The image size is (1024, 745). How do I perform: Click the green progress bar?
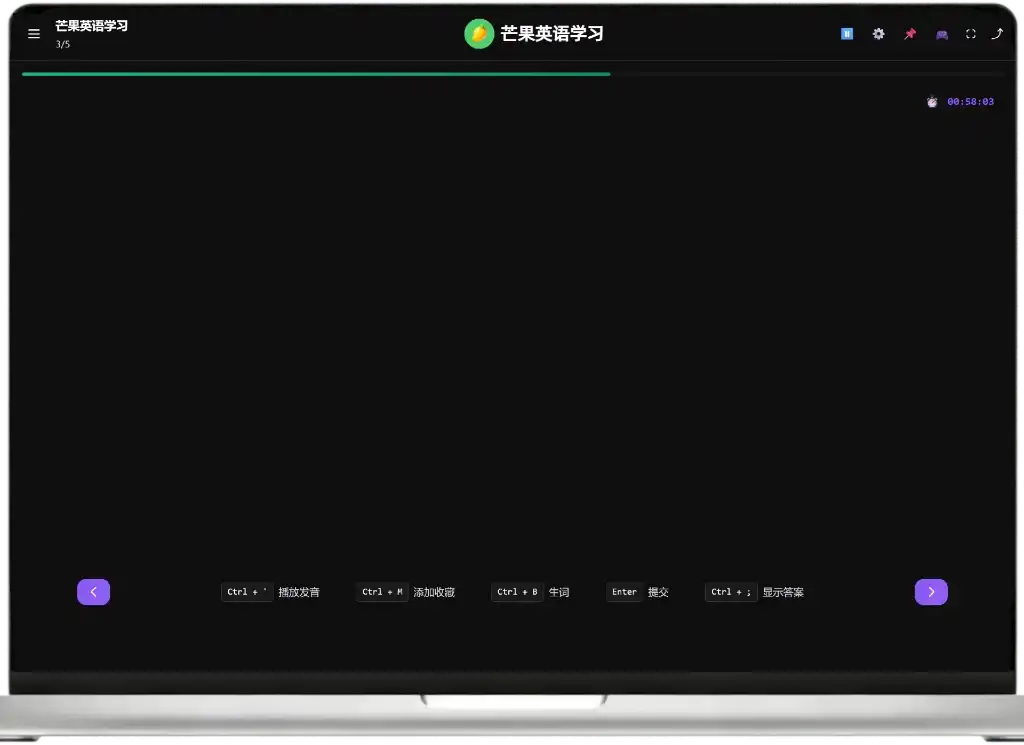[315, 74]
